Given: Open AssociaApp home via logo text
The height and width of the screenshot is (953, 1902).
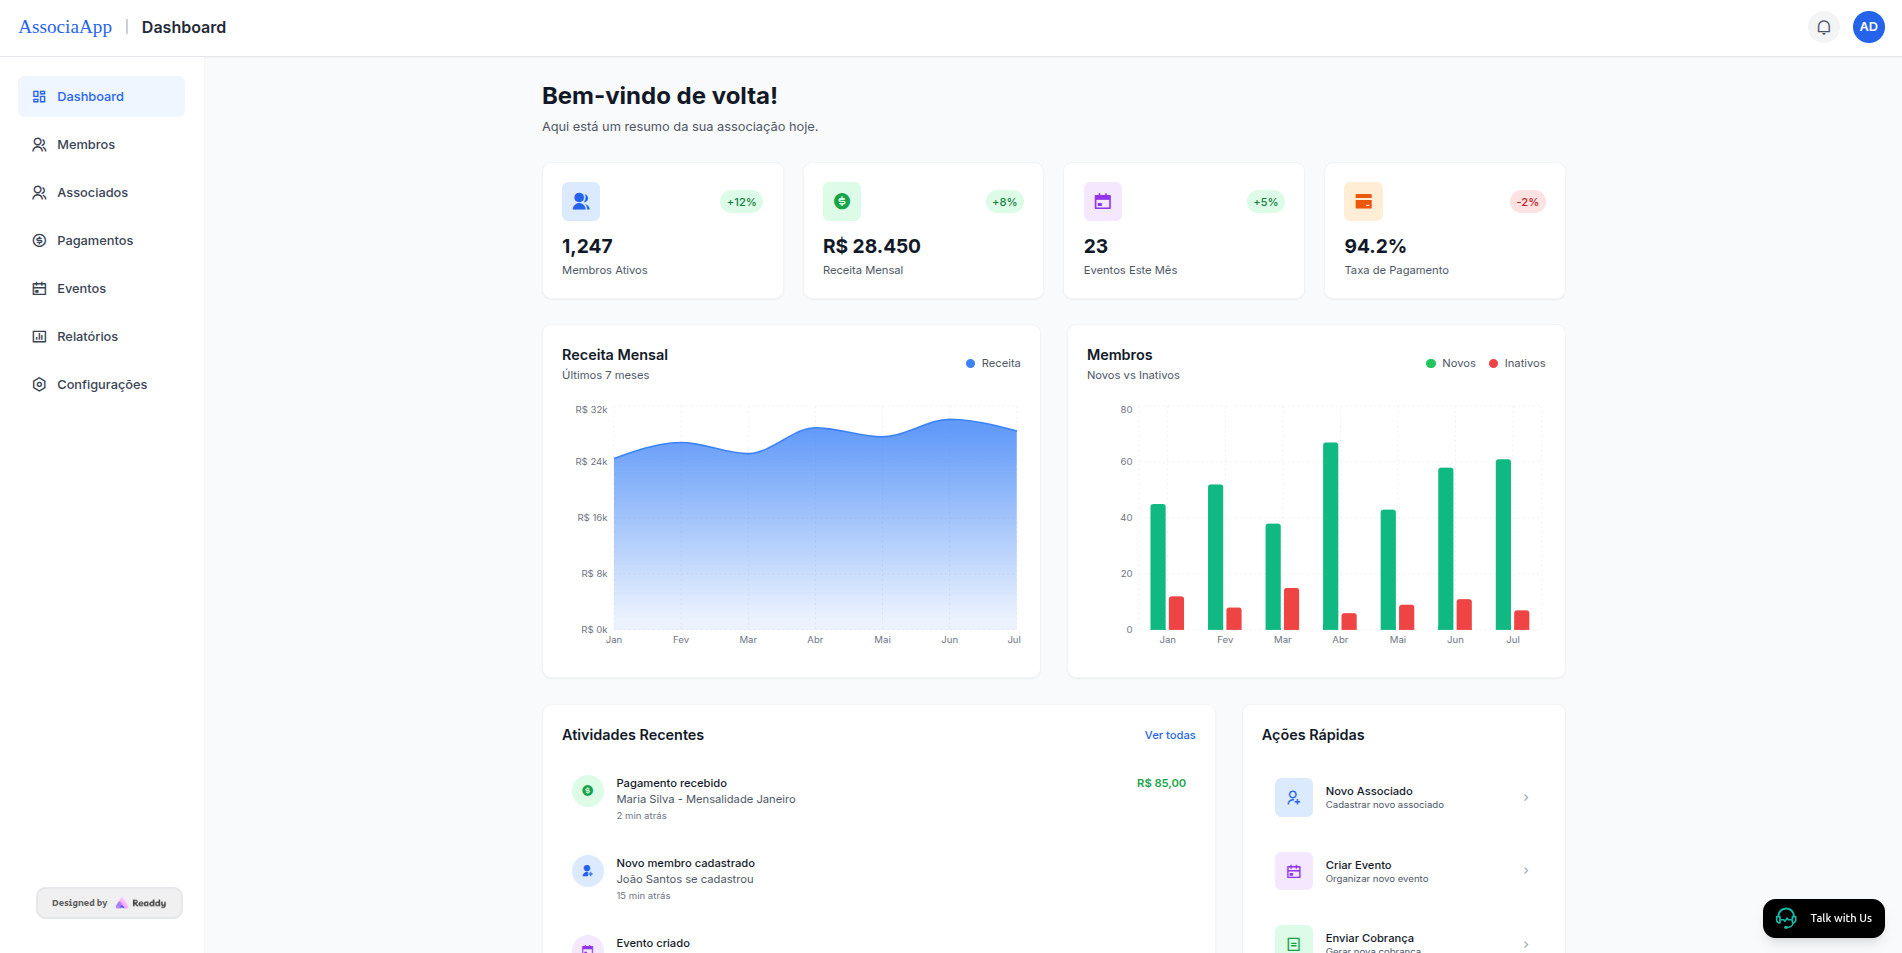Looking at the screenshot, I should (x=64, y=26).
